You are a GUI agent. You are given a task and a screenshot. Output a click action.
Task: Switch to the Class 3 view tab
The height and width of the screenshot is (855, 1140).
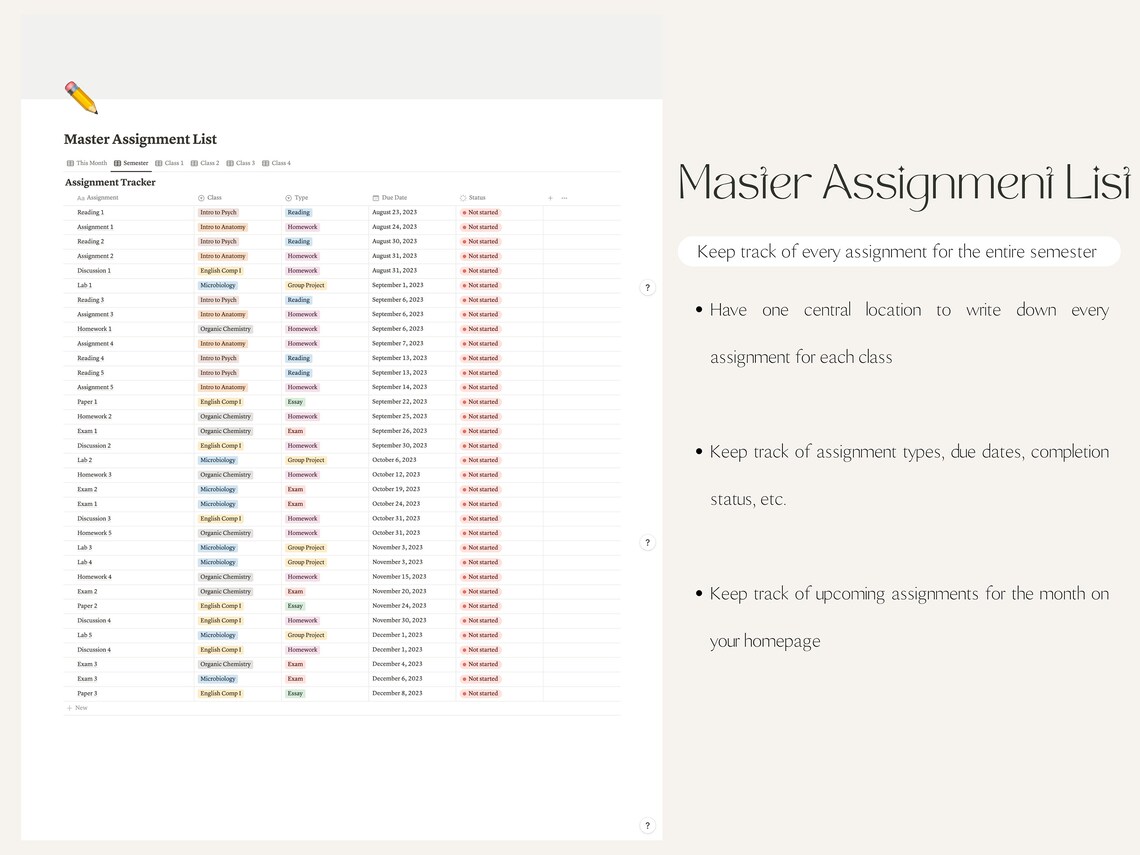pos(243,162)
